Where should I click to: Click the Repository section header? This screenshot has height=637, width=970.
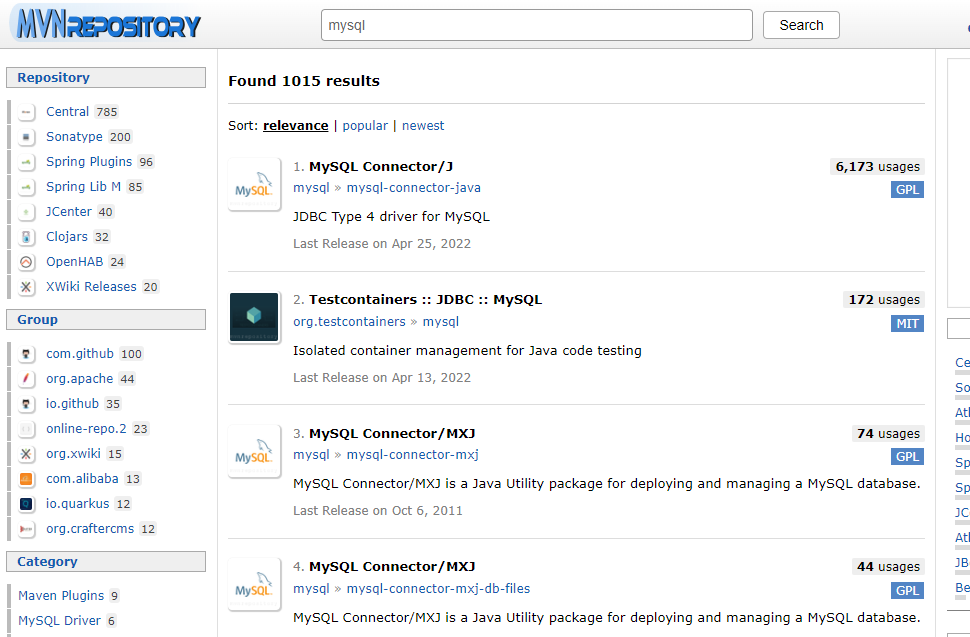(106, 78)
